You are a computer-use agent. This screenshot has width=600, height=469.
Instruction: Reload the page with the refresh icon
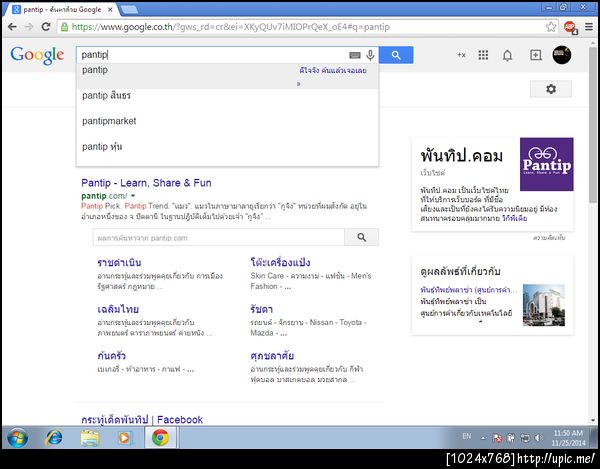pyautogui.click(x=46, y=27)
